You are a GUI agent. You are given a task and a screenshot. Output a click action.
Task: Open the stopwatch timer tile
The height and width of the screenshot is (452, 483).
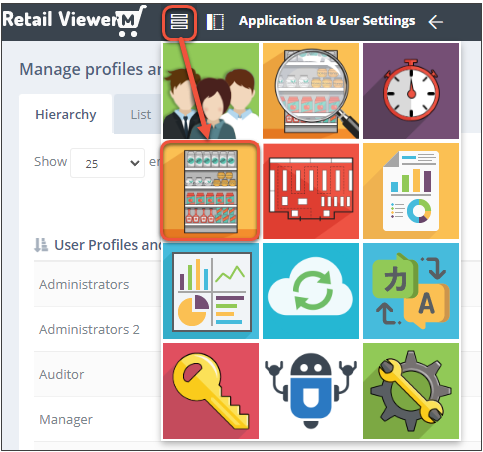(x=411, y=91)
